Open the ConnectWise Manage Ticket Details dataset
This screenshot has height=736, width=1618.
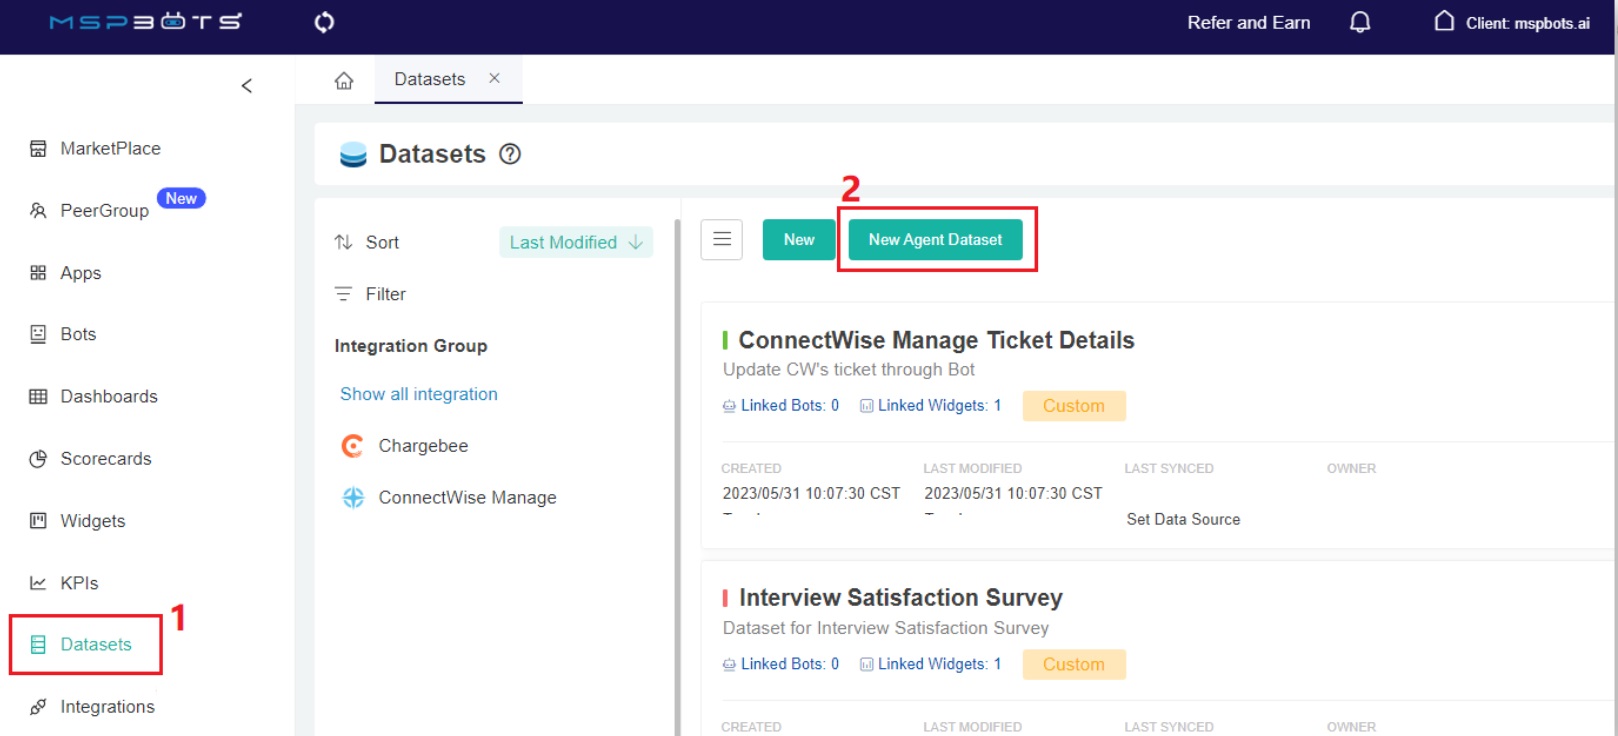(935, 341)
